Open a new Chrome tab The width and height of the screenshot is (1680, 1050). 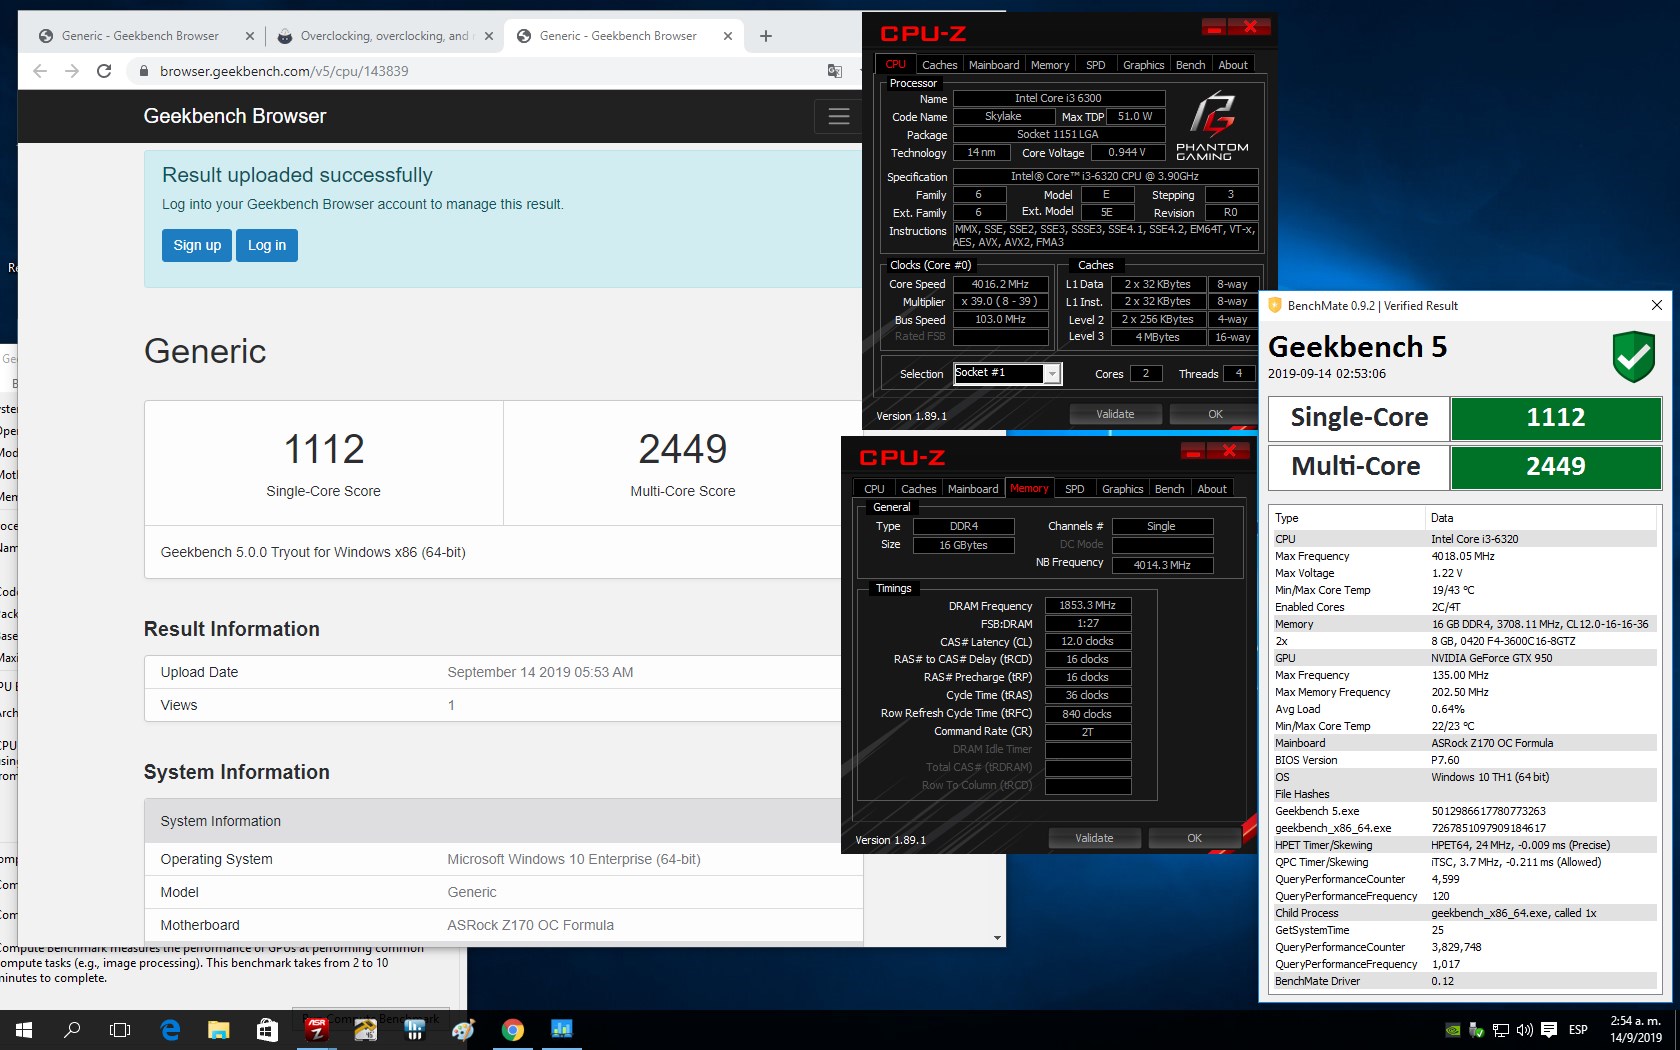(x=766, y=36)
